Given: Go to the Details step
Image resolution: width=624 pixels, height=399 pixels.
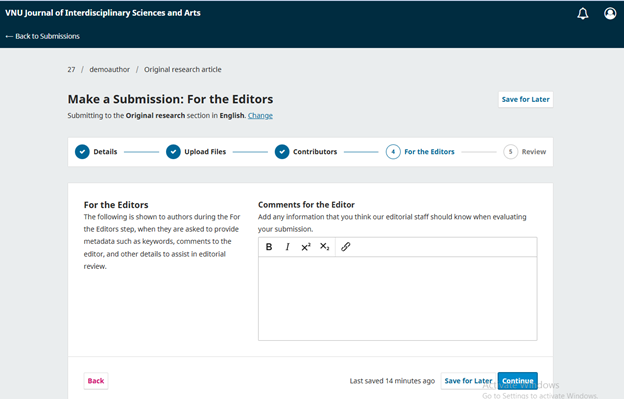Looking at the screenshot, I should [96, 152].
